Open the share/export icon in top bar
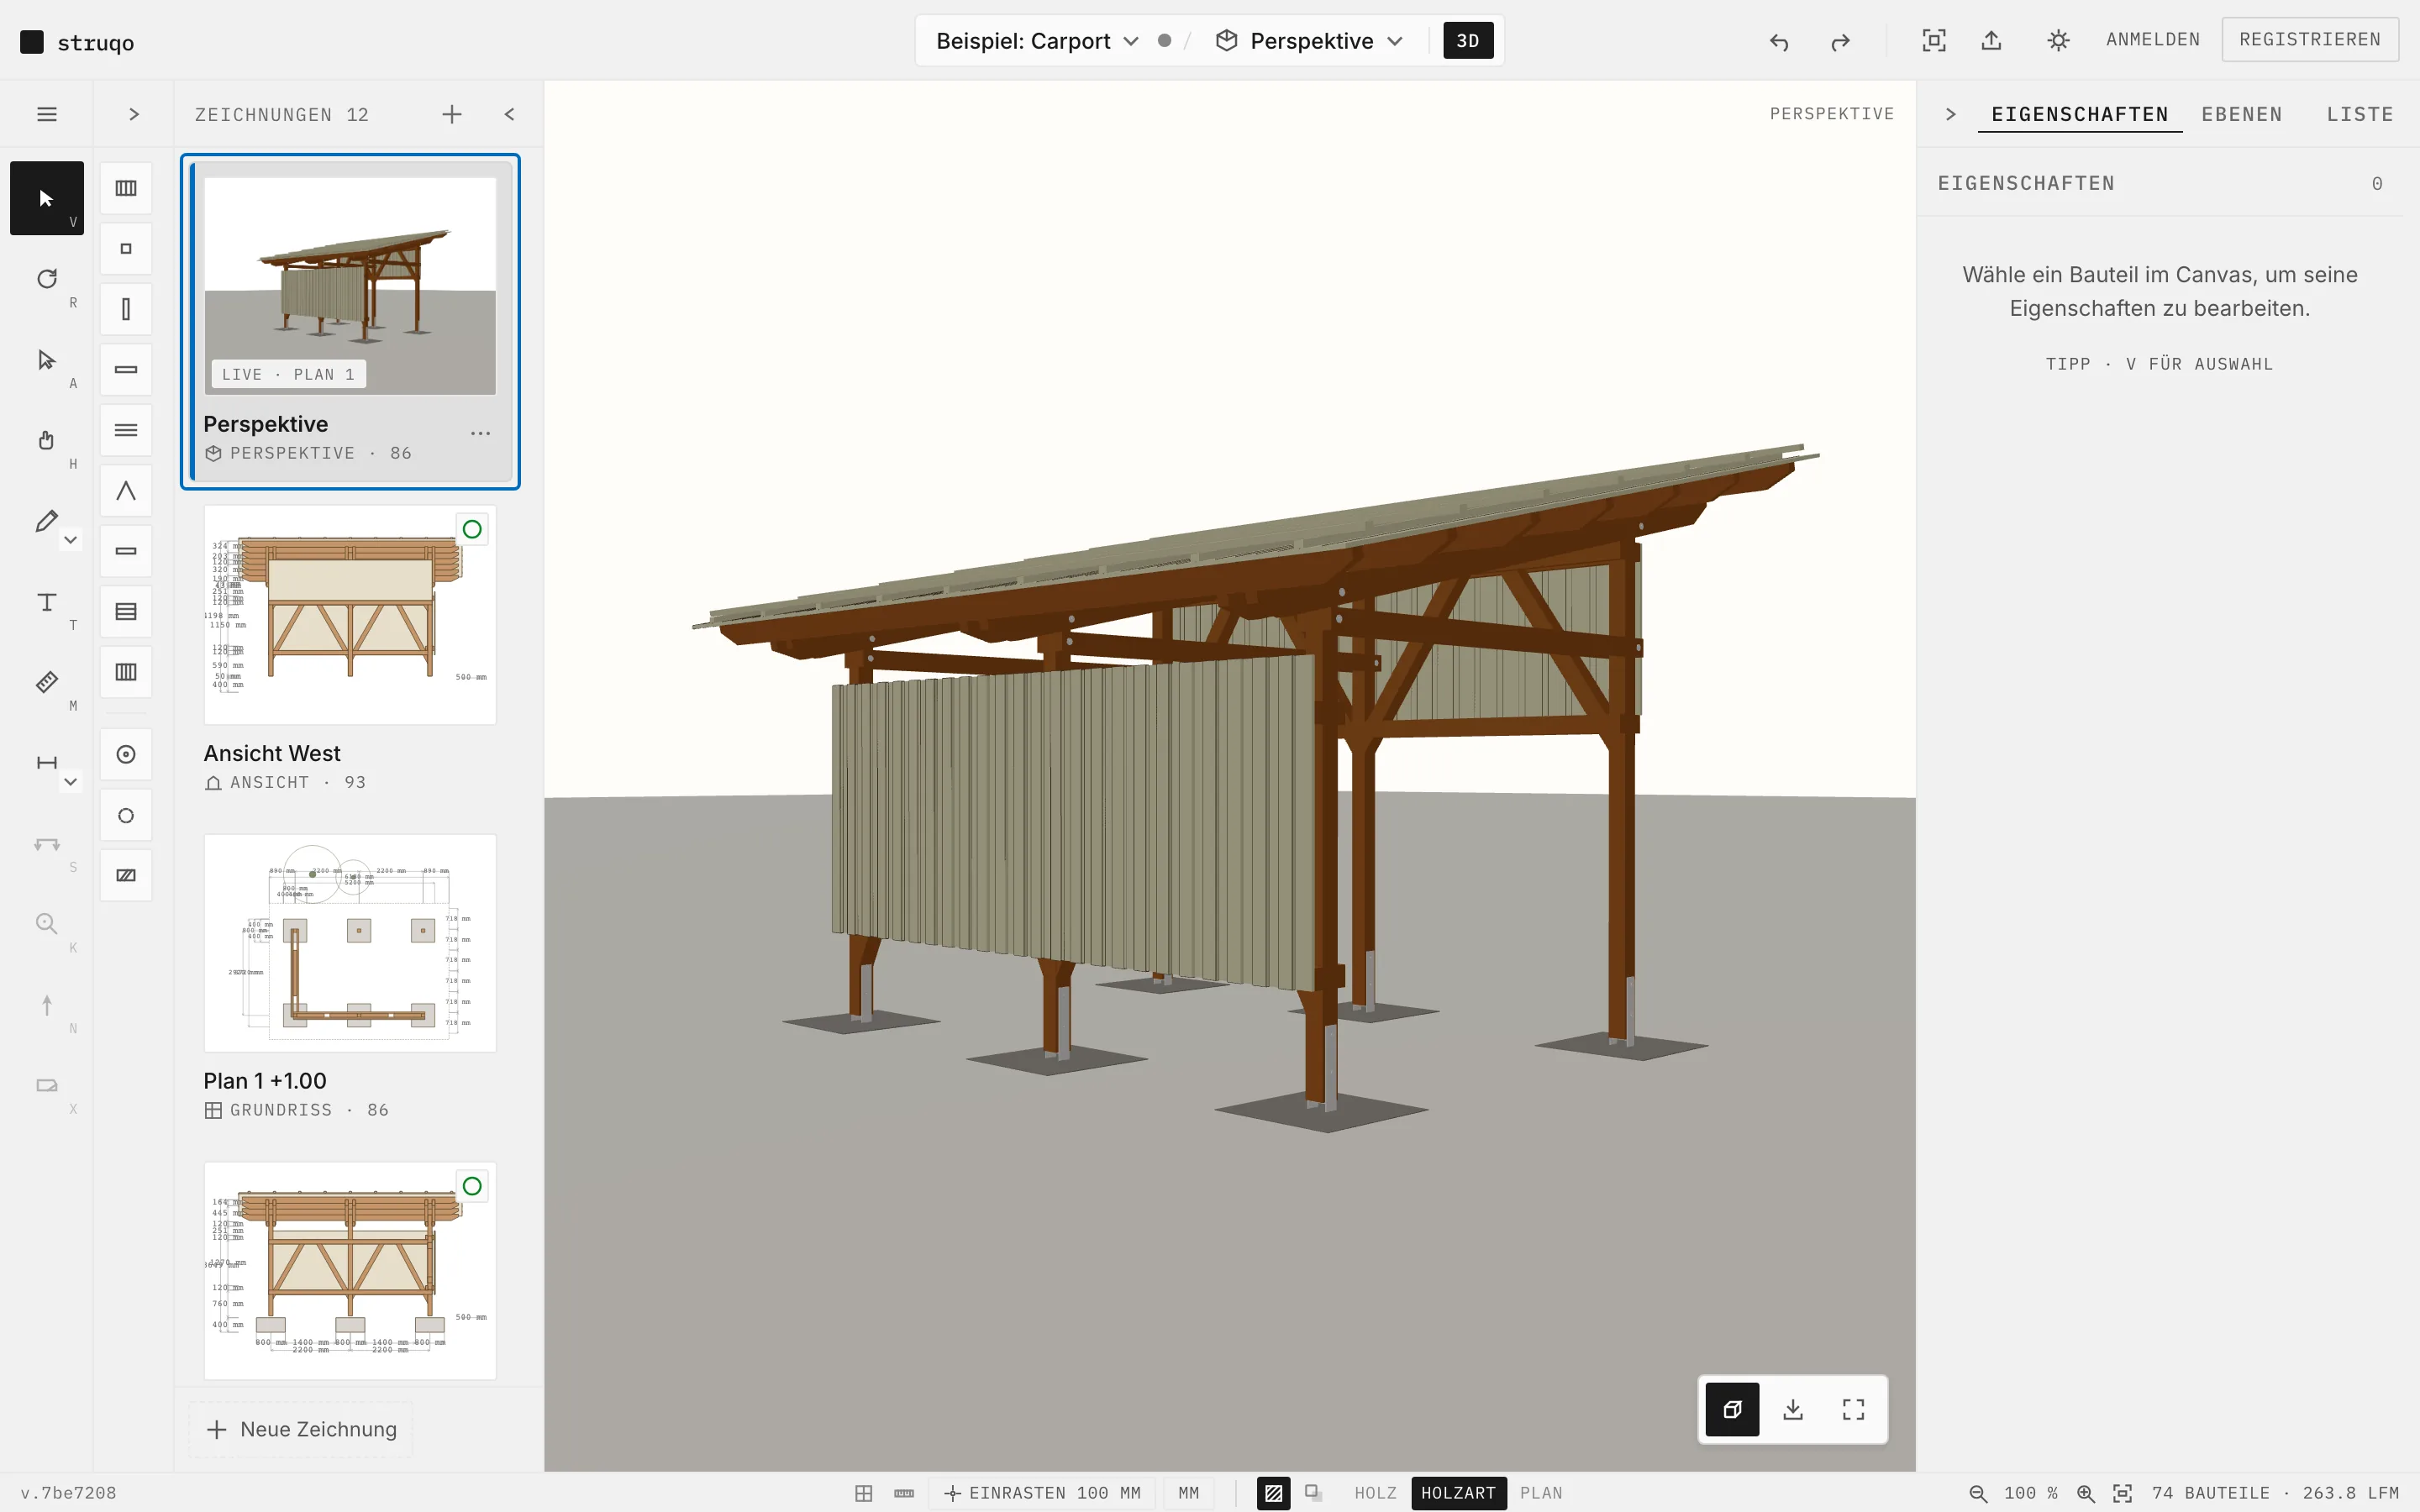The width and height of the screenshot is (2420, 1512). (1991, 40)
